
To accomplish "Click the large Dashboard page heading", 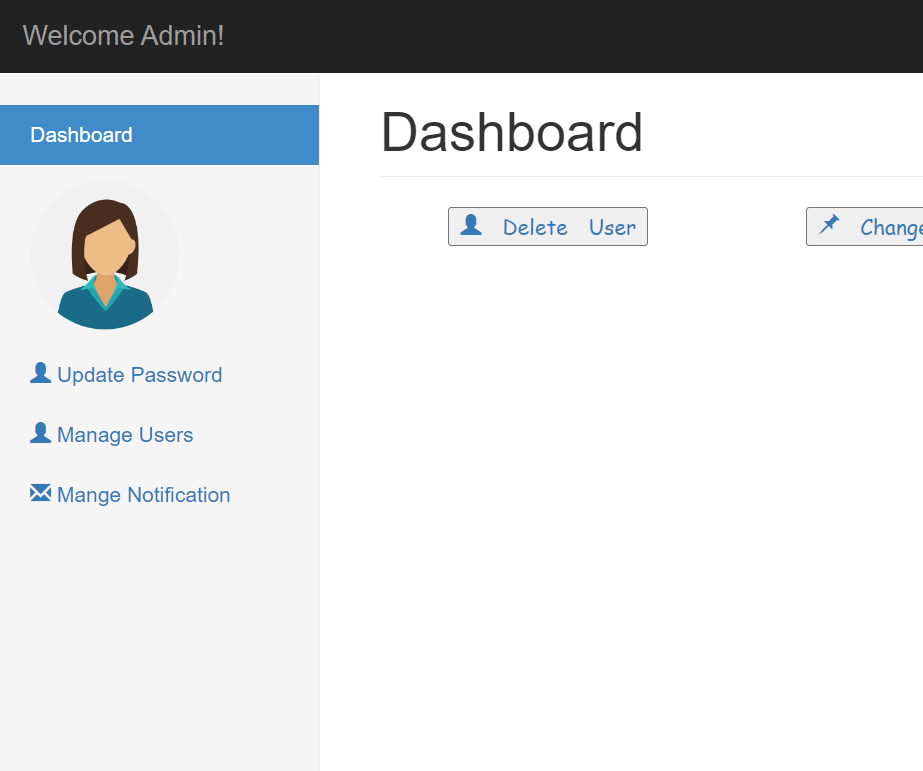I will point(511,133).
